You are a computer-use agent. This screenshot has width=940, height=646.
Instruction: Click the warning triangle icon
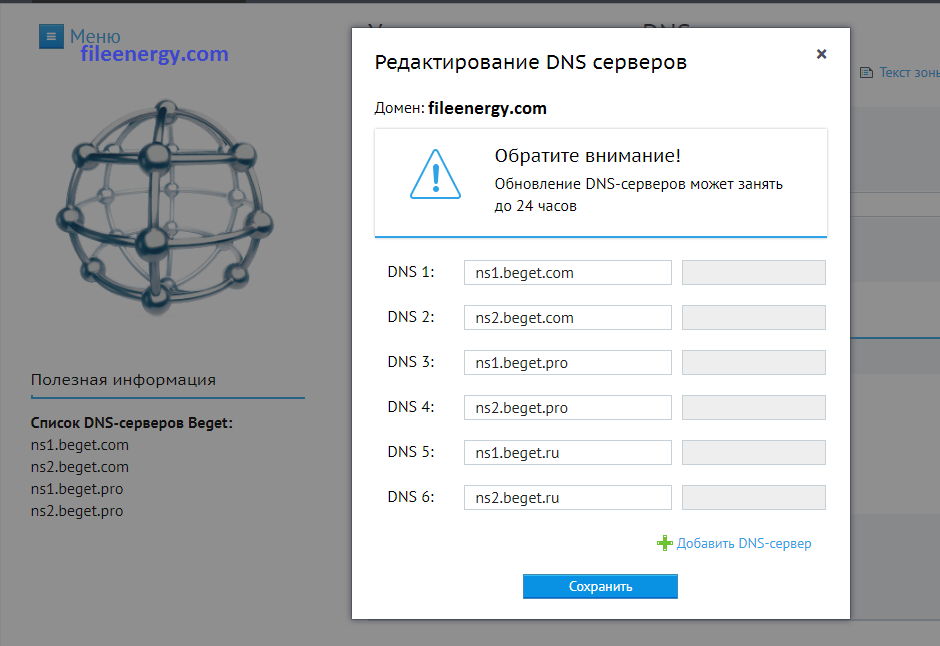435,174
